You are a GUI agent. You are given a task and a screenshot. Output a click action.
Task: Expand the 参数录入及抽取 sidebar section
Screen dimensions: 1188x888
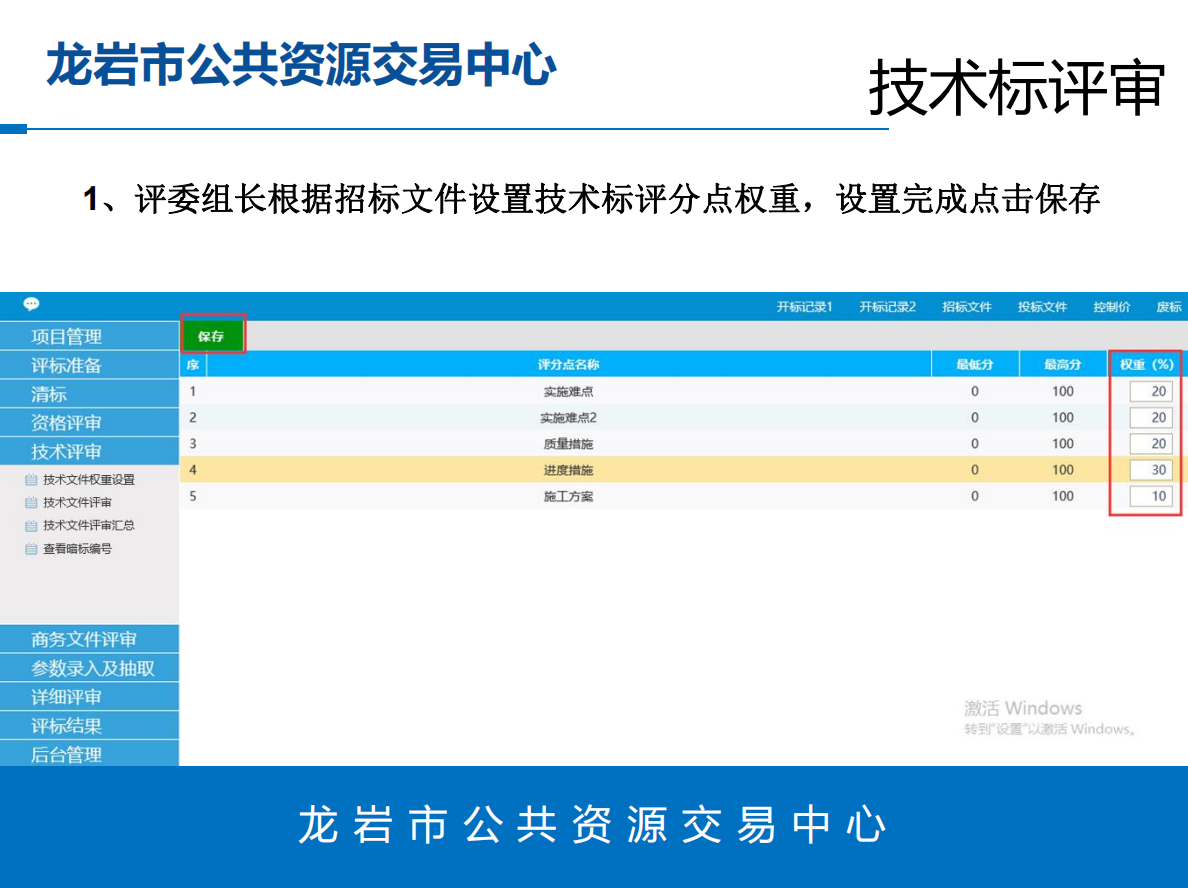[89, 668]
